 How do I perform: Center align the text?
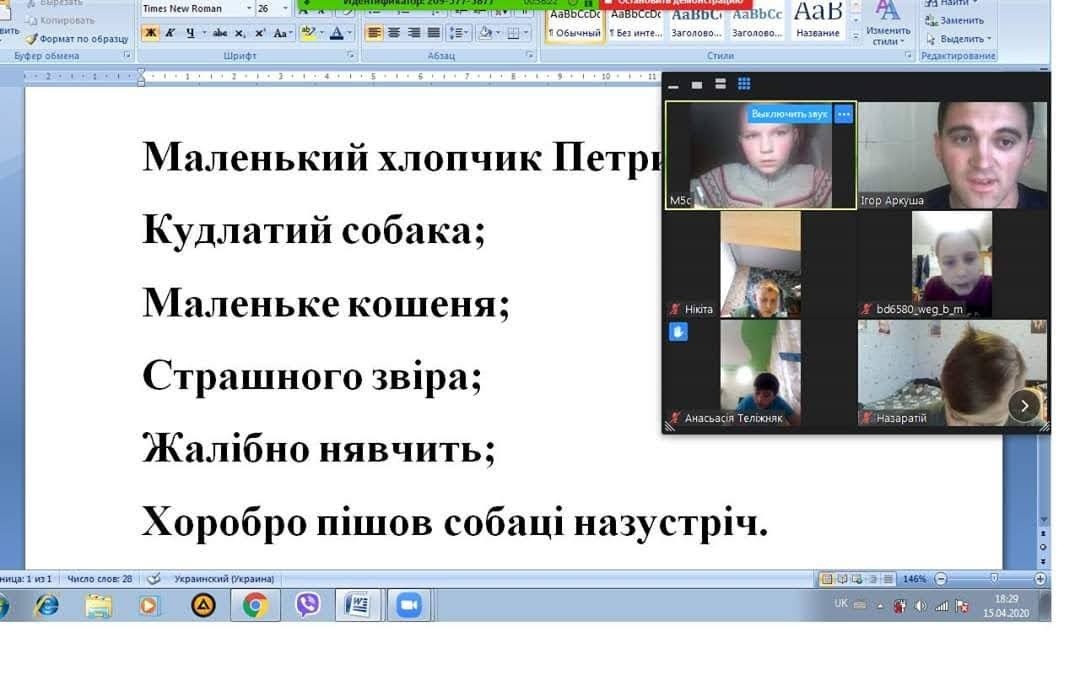tap(394, 33)
